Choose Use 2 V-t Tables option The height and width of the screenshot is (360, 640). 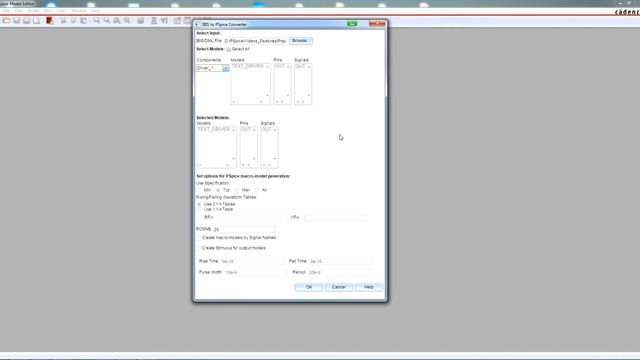tap(199, 204)
